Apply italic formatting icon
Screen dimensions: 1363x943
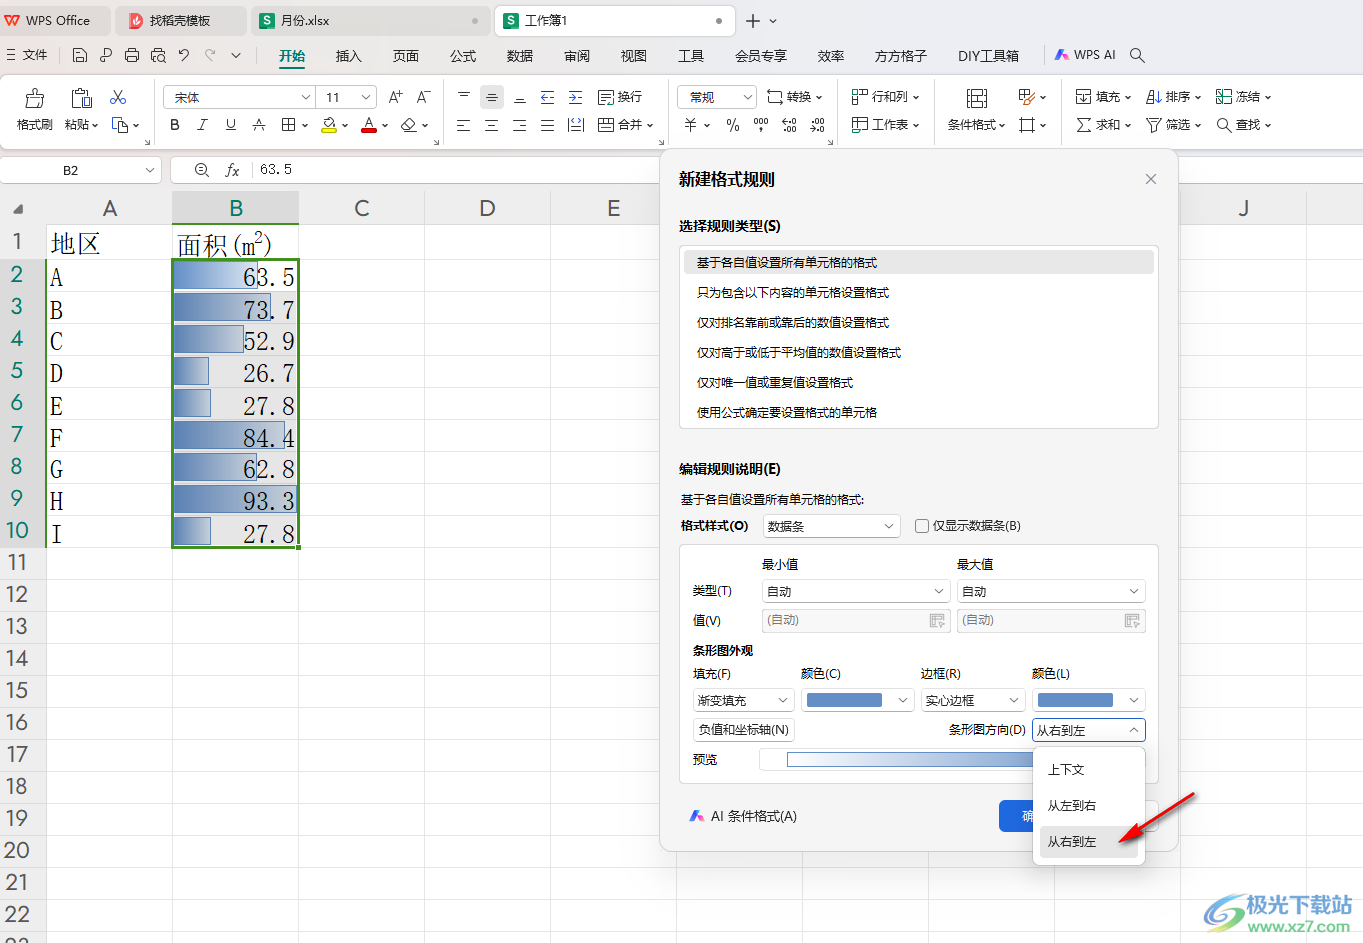[203, 125]
